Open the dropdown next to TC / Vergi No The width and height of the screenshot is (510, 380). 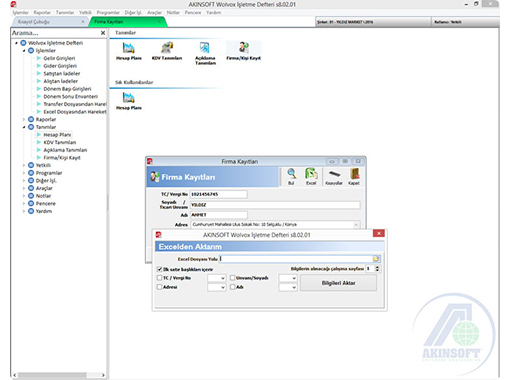(217, 278)
